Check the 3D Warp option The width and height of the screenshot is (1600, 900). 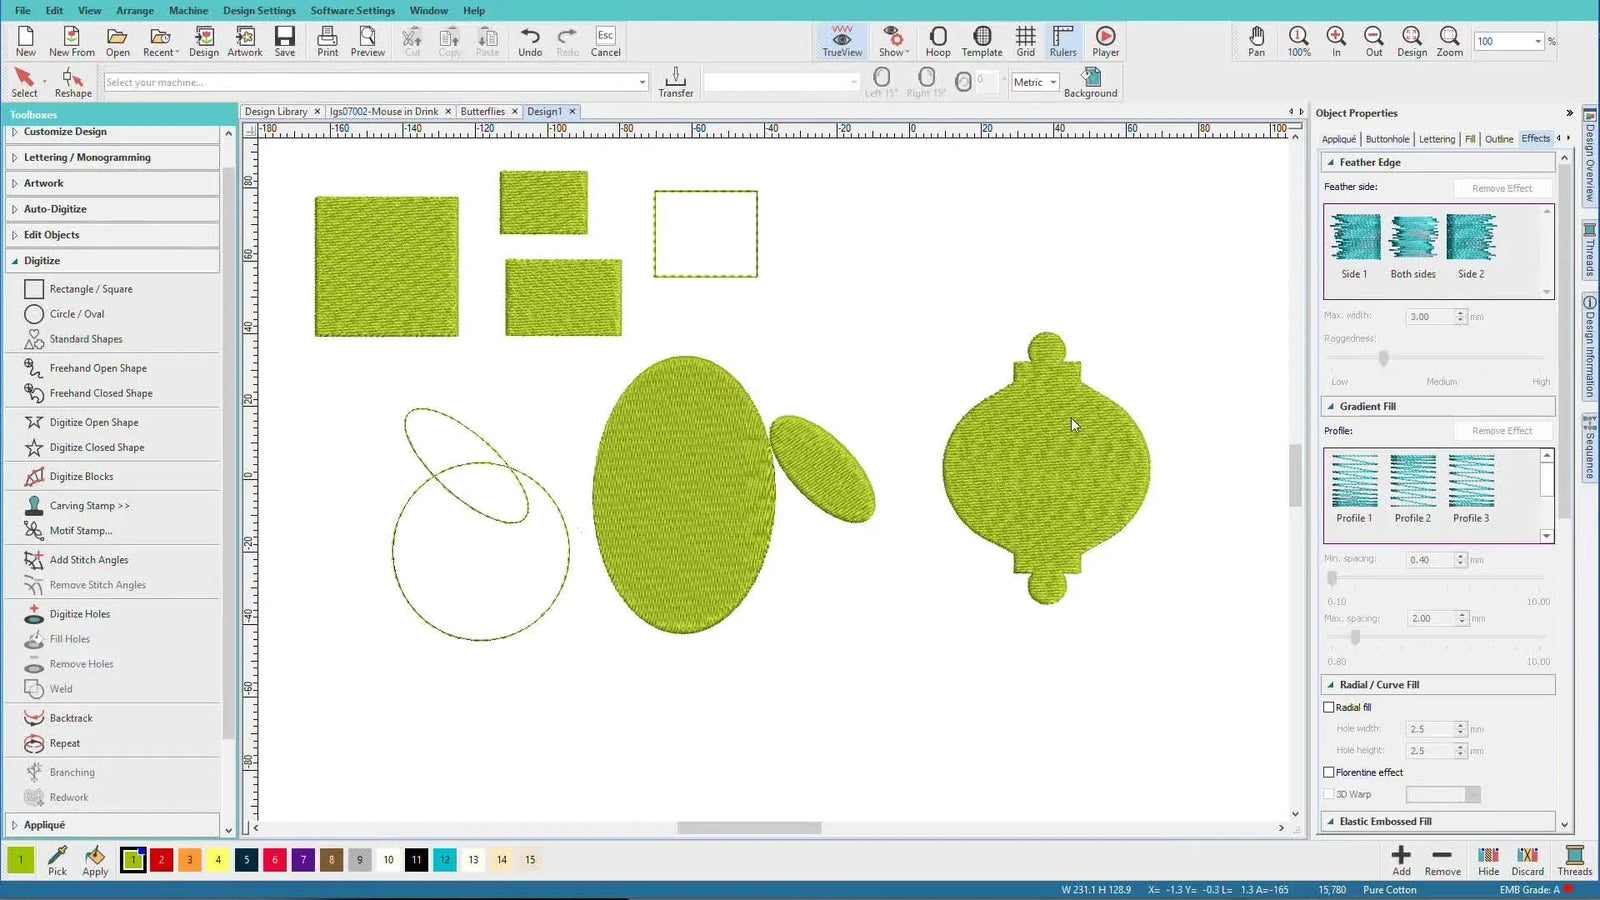[x=1330, y=793]
